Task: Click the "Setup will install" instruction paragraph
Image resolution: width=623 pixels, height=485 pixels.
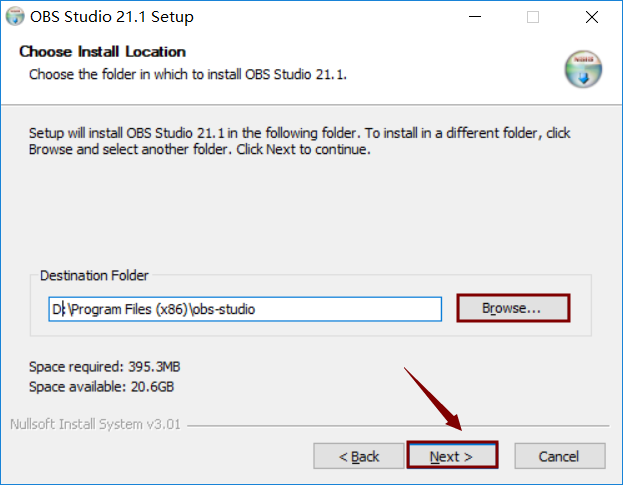Action: [x=300, y=141]
